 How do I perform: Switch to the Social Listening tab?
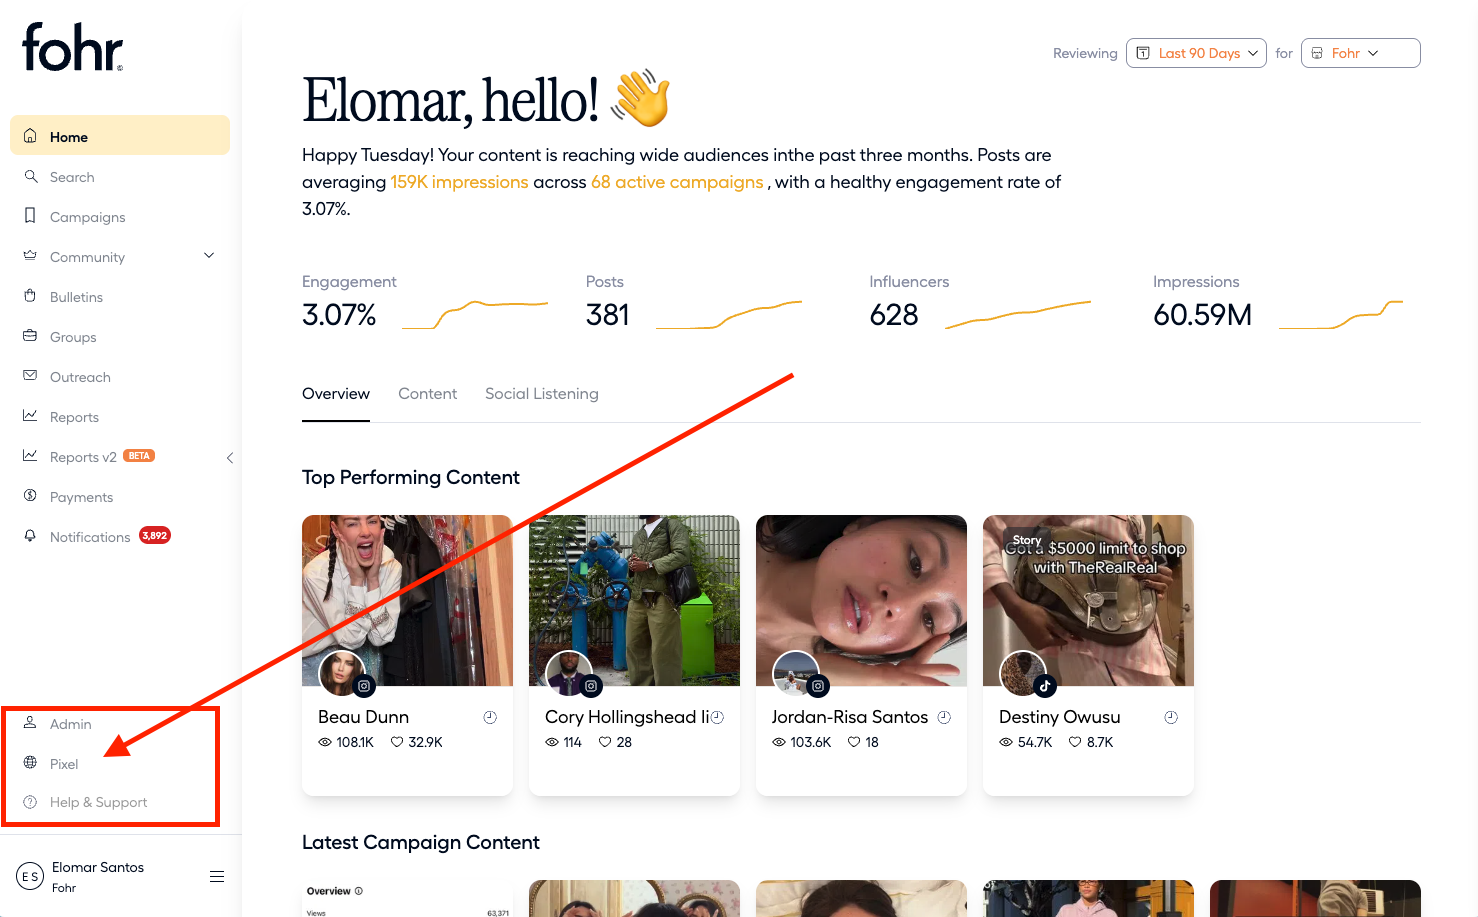click(541, 394)
